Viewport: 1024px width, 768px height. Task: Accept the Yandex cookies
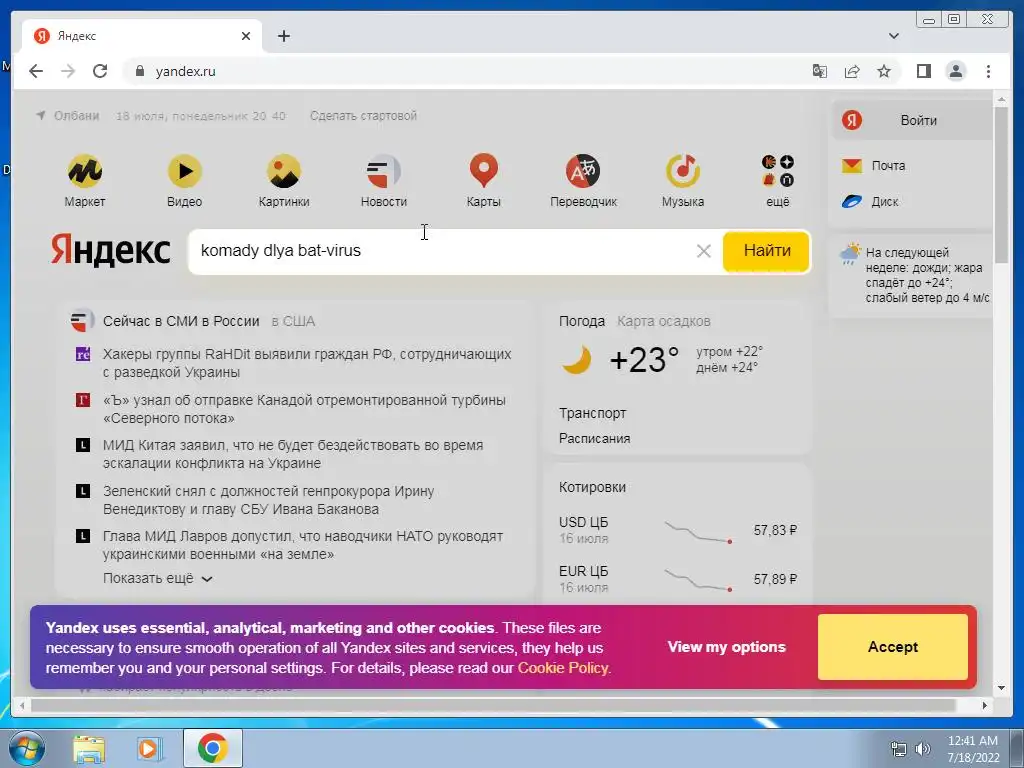tap(893, 647)
